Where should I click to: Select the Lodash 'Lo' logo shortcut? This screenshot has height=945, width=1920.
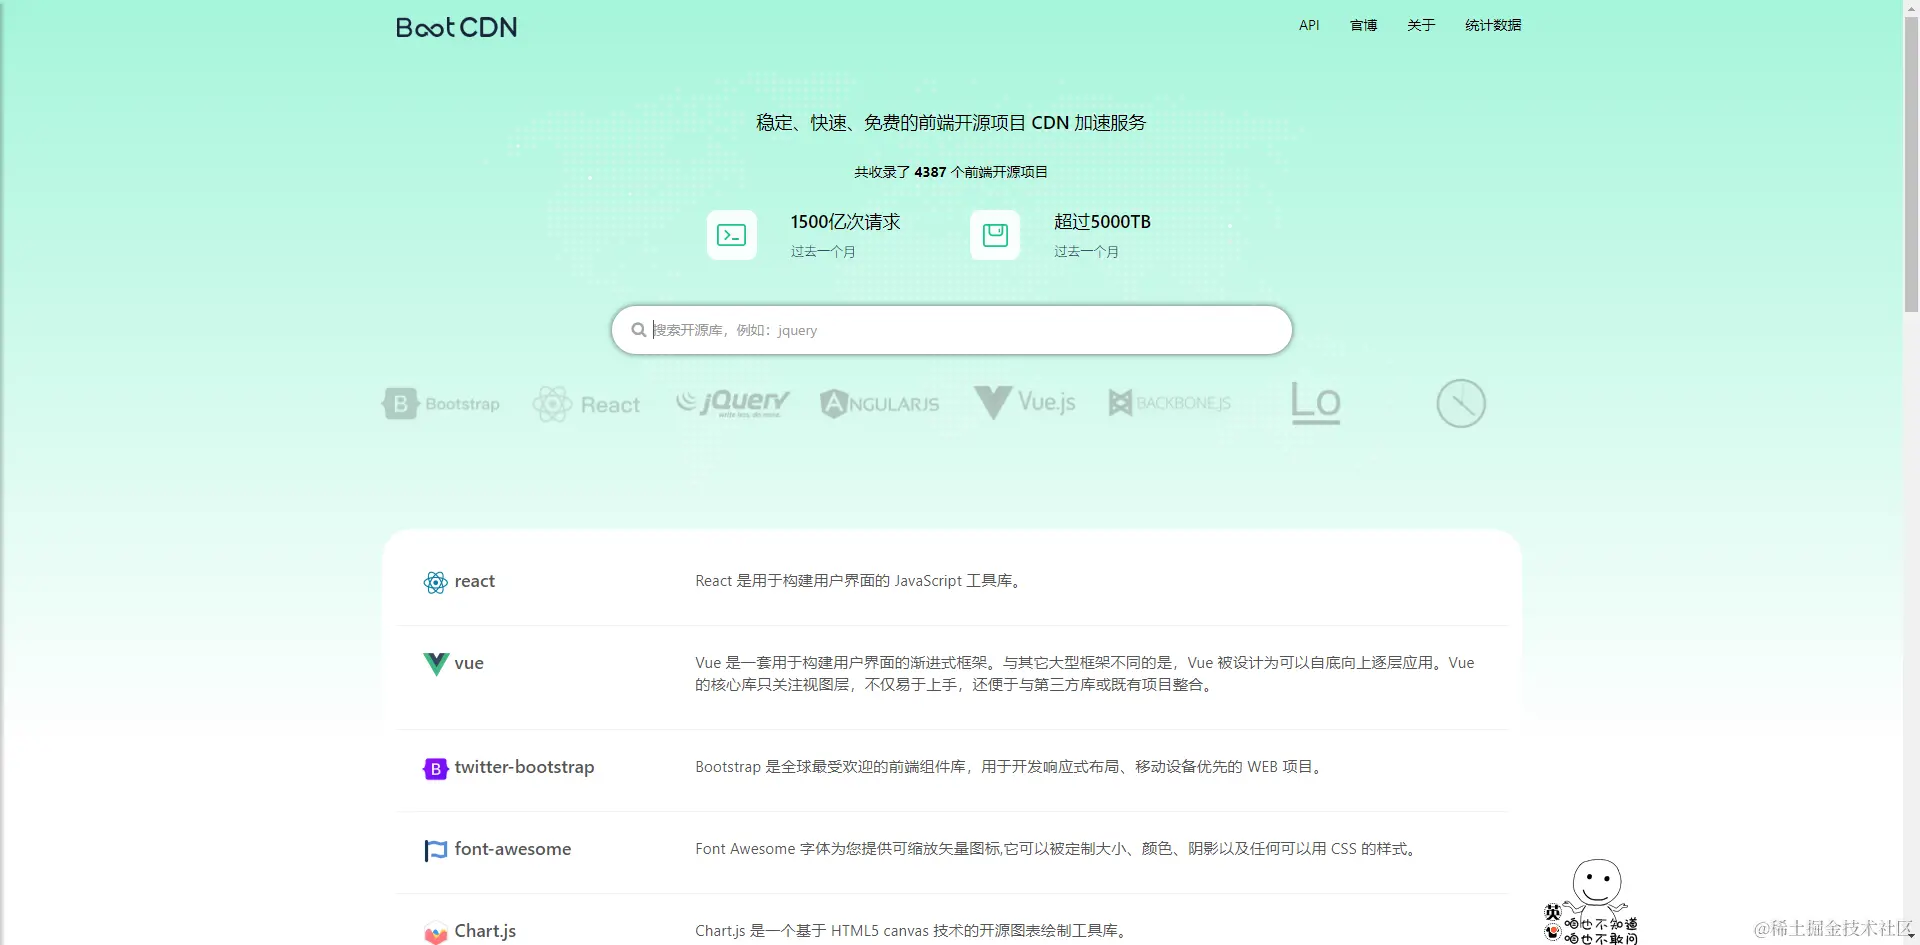tap(1315, 403)
